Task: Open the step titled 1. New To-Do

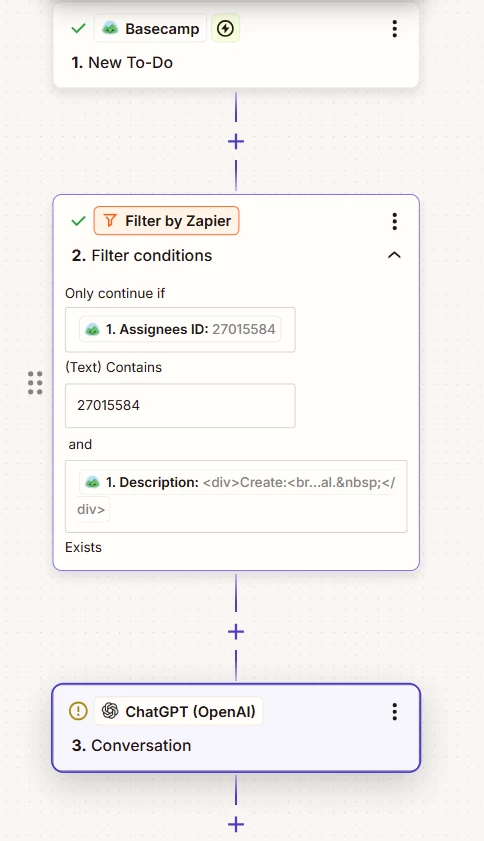Action: click(122, 63)
